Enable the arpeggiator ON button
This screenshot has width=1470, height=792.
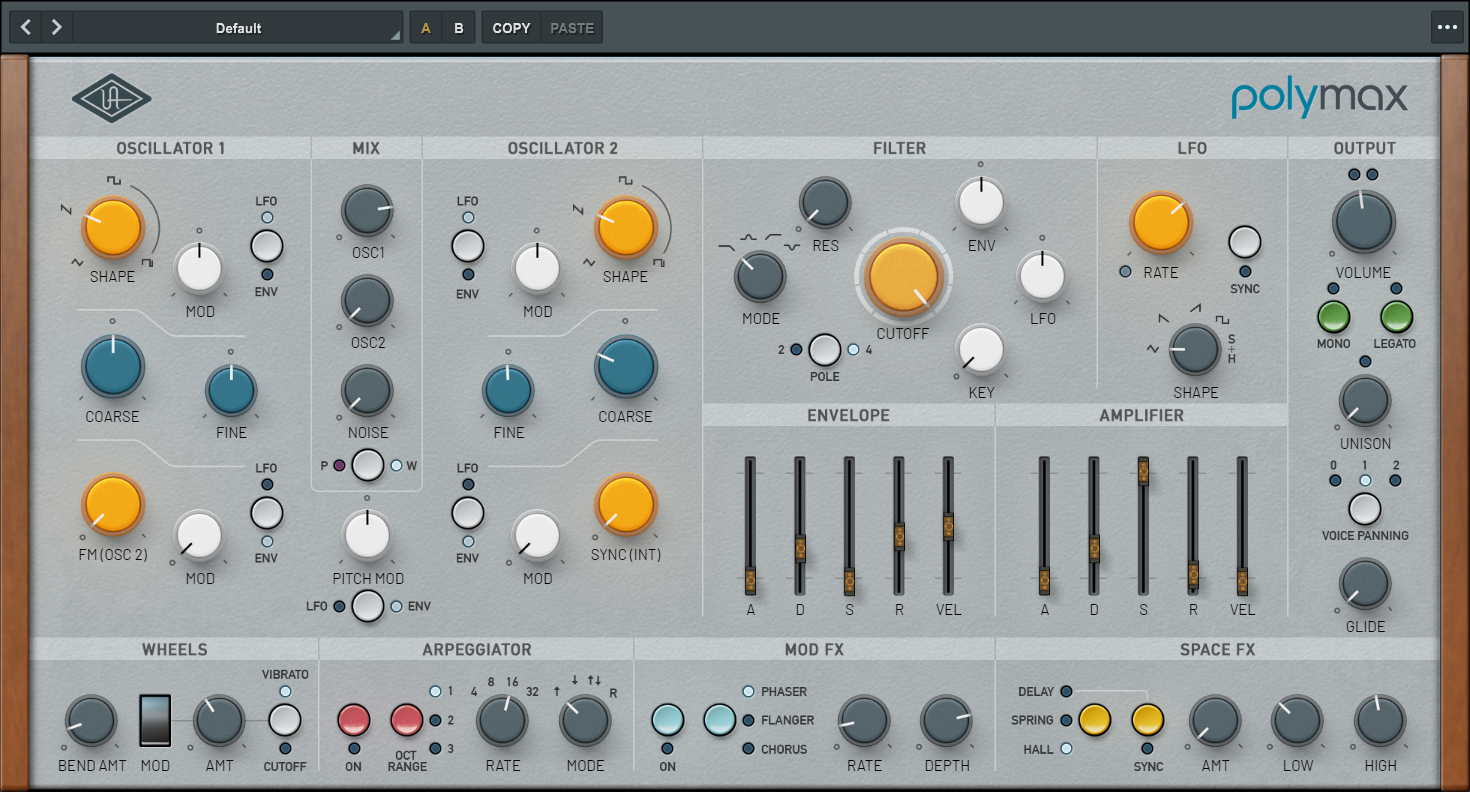point(354,720)
